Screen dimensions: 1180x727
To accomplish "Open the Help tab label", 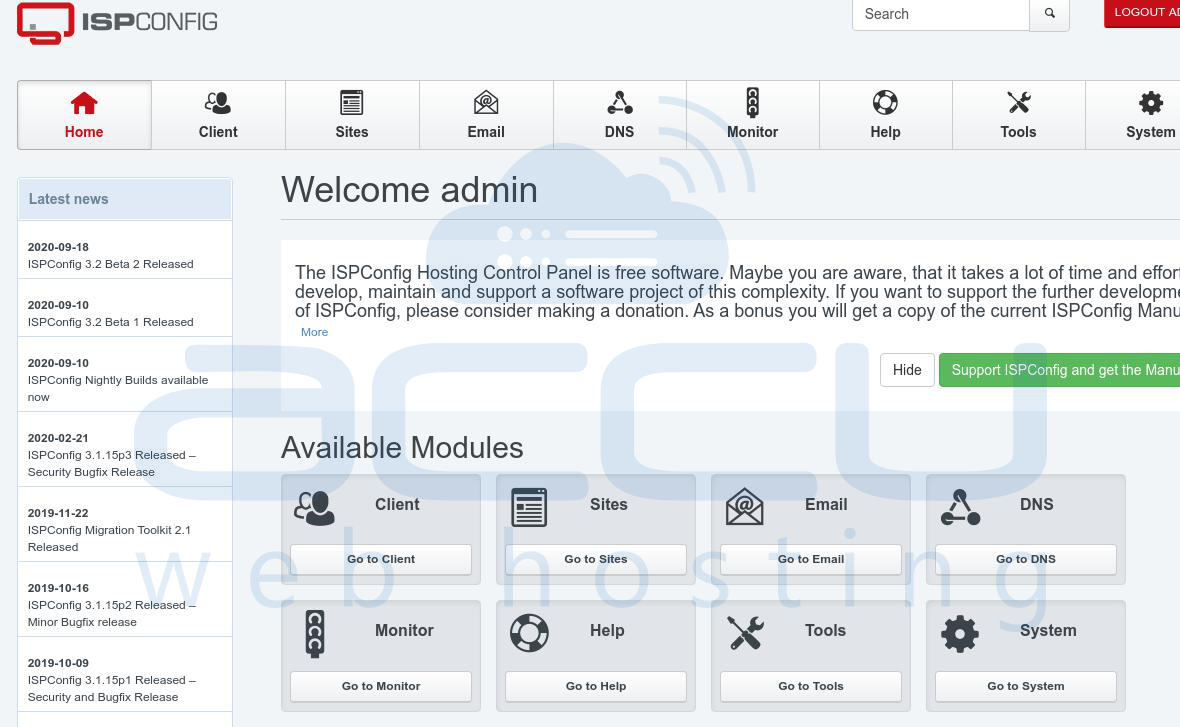I will click(x=885, y=132).
